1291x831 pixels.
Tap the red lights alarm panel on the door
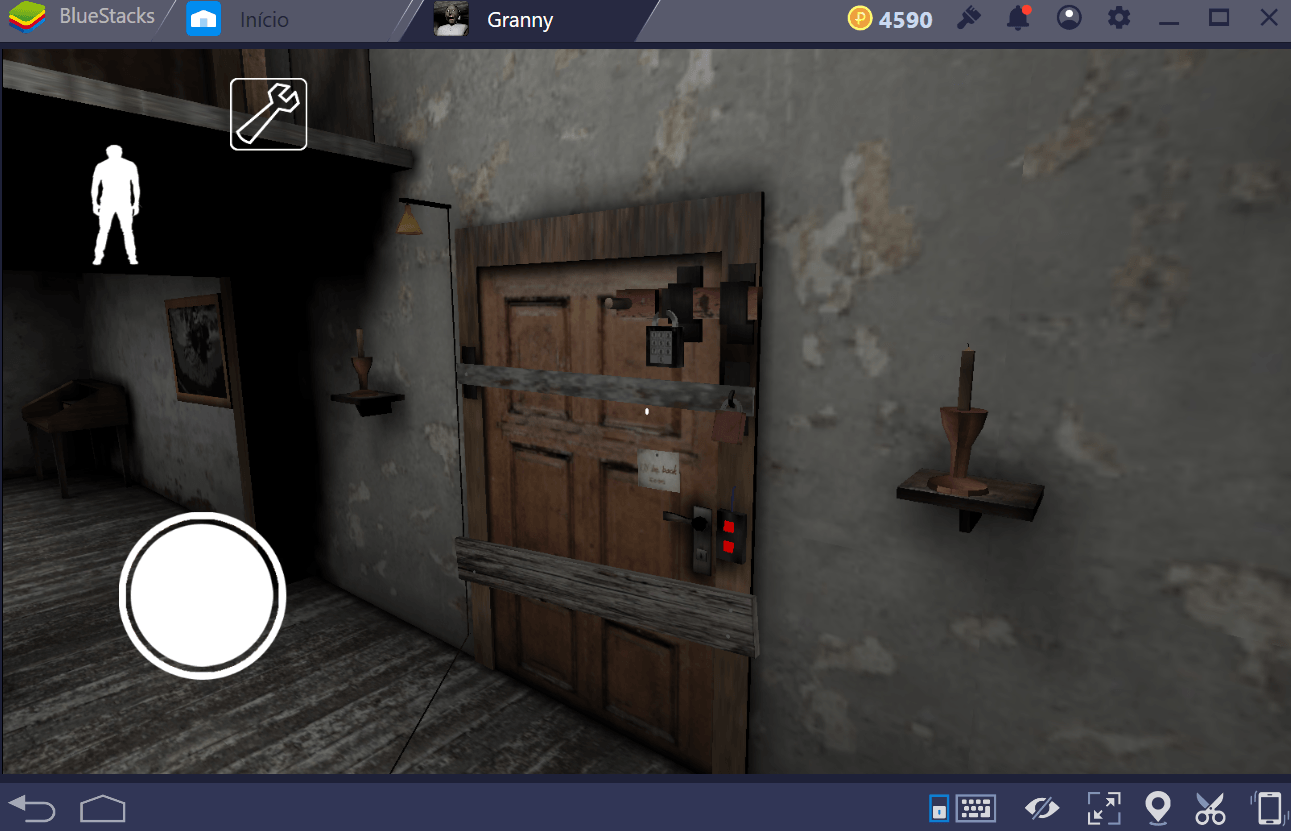pyautogui.click(x=731, y=535)
